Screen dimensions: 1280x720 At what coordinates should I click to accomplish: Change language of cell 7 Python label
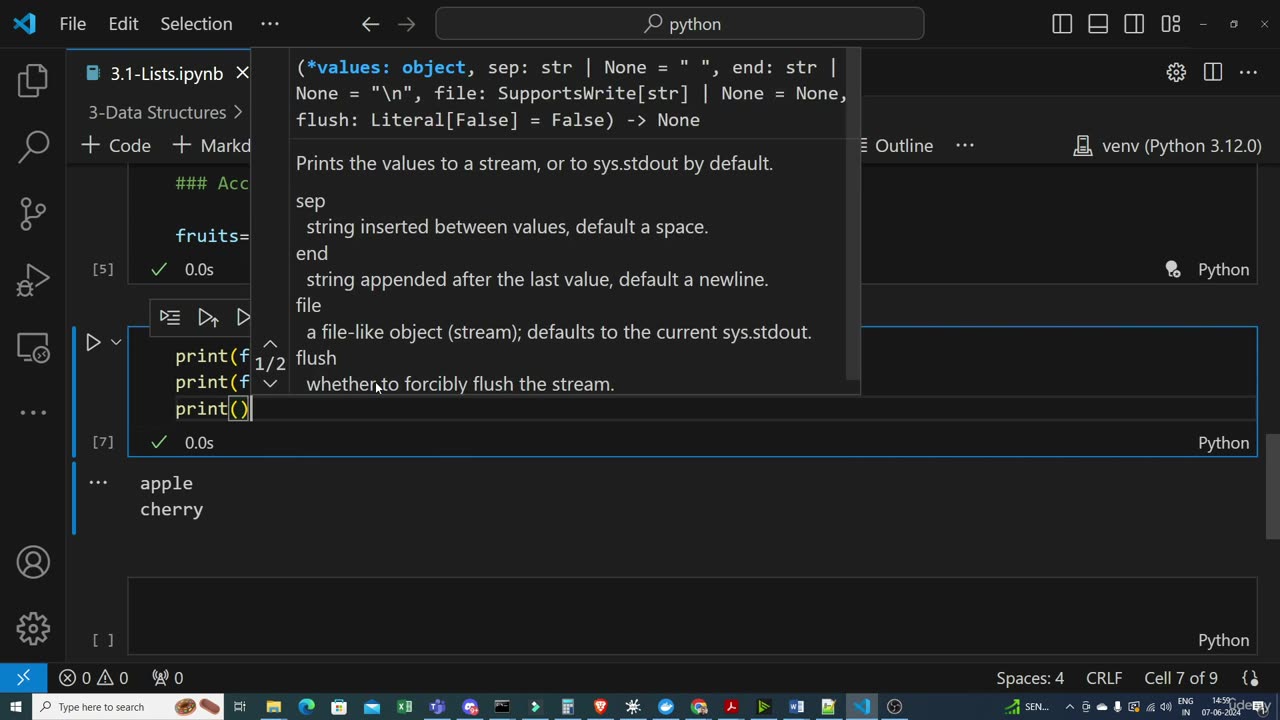1224,443
